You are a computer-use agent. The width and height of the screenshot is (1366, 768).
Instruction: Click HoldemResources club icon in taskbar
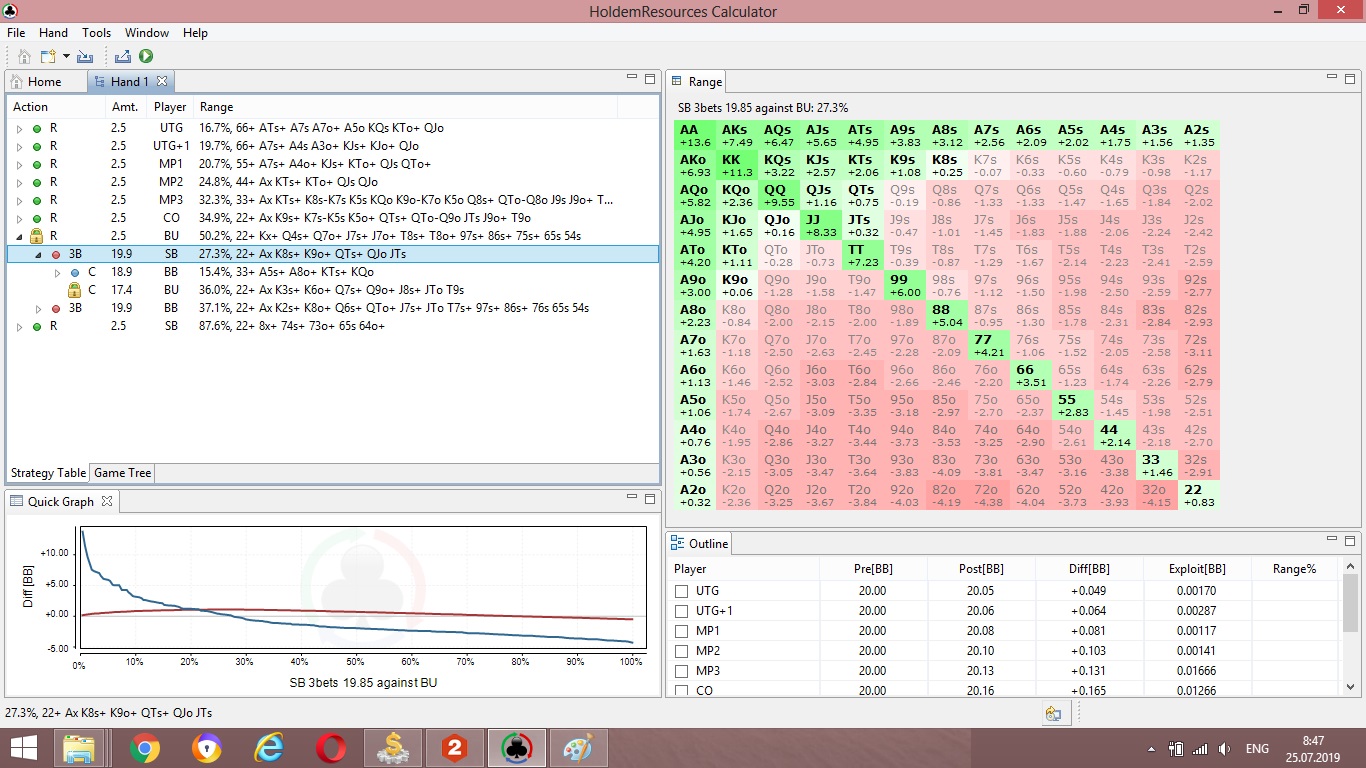point(517,748)
